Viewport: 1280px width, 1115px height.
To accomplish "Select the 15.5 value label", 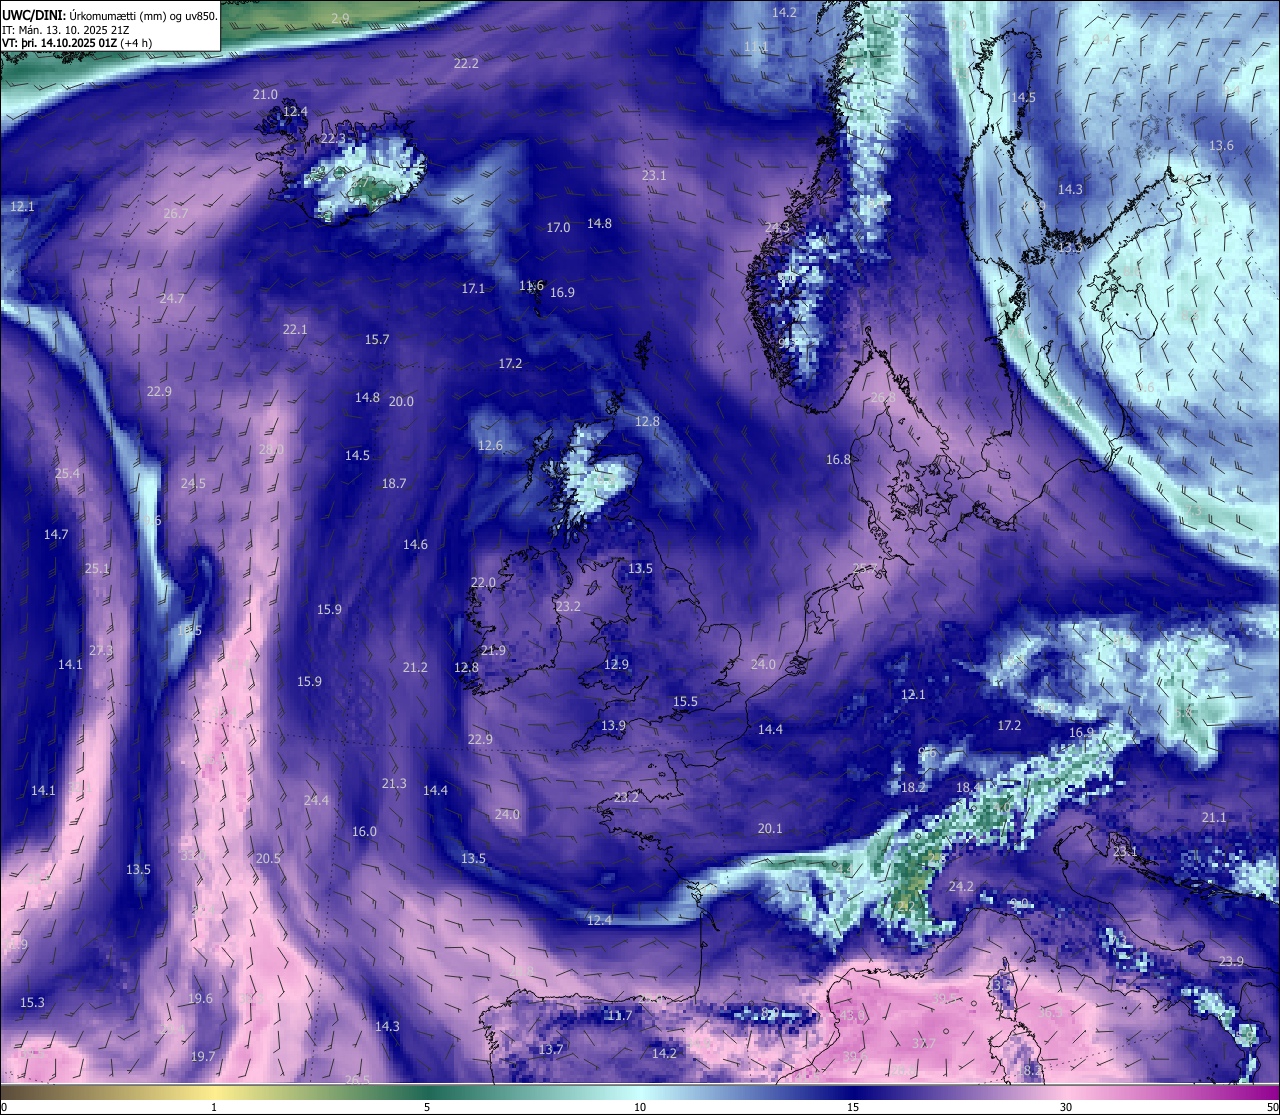I will [685, 702].
